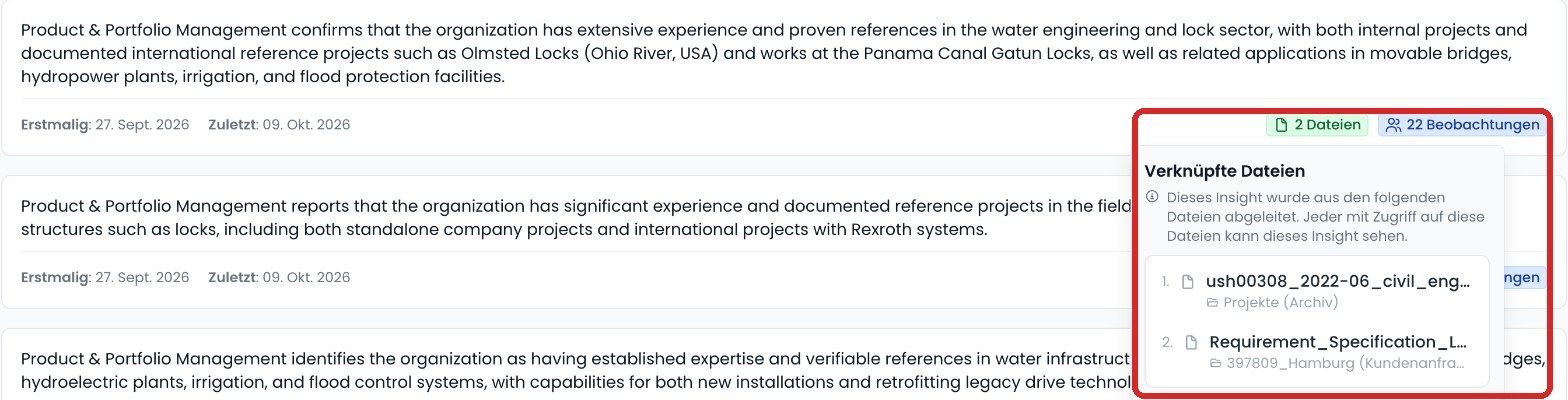Toggle the green '2 Dateien' badge

click(1317, 125)
